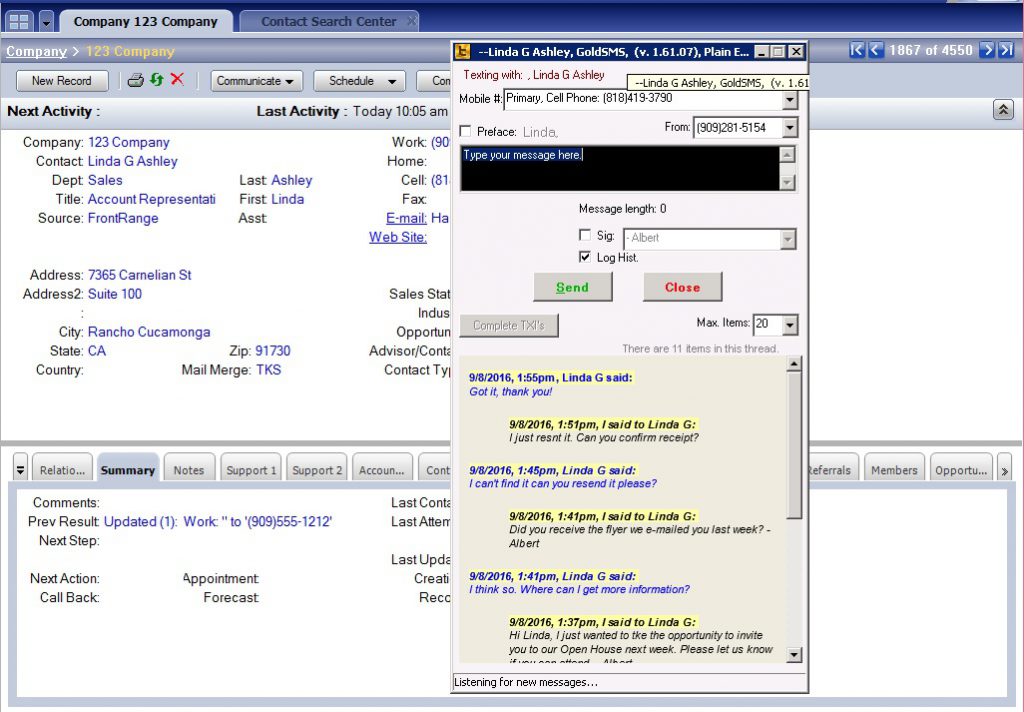Image resolution: width=1024 pixels, height=712 pixels.
Task: Enable the Preface checkbox
Action: click(466, 132)
